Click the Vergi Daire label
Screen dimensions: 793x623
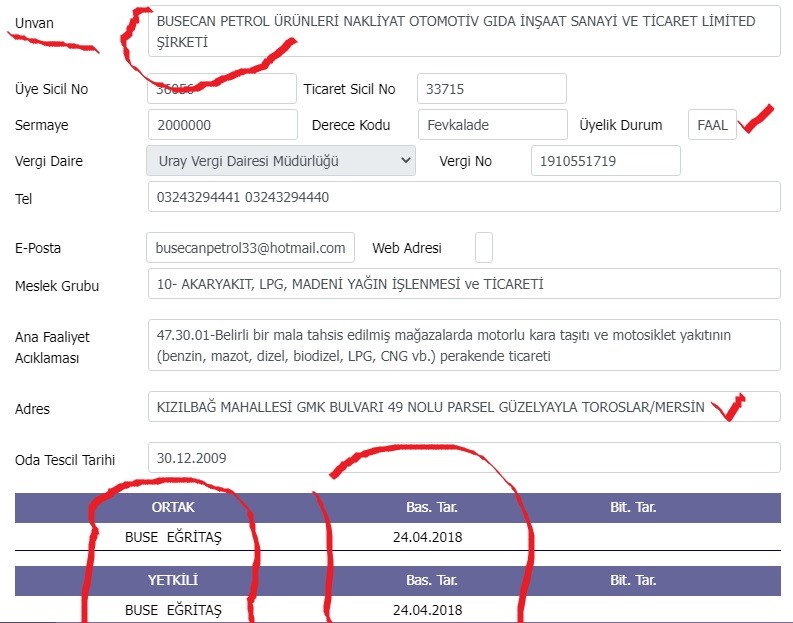click(49, 161)
